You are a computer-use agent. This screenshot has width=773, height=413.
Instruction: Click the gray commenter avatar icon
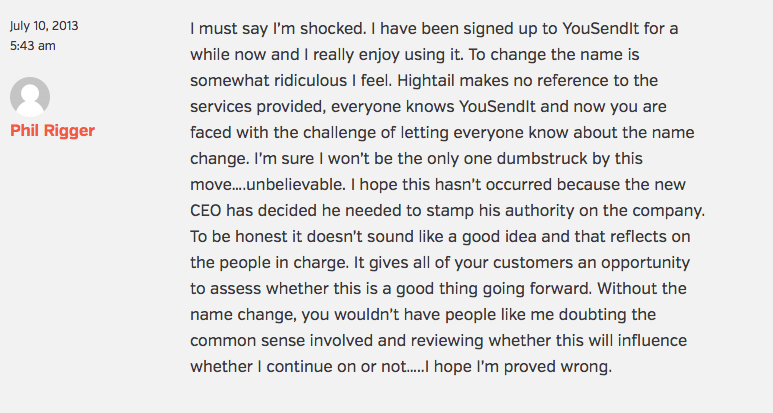click(30, 96)
